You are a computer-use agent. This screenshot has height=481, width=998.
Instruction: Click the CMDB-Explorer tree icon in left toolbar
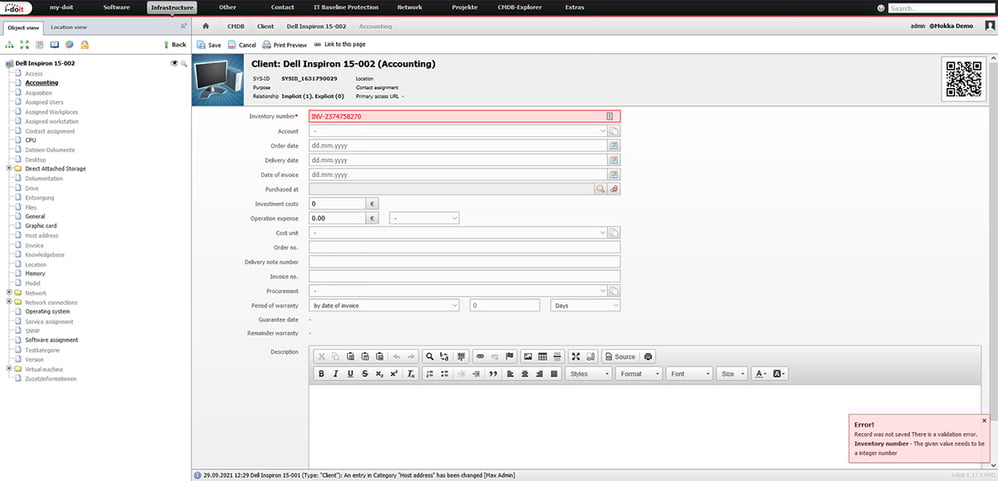(x=10, y=45)
